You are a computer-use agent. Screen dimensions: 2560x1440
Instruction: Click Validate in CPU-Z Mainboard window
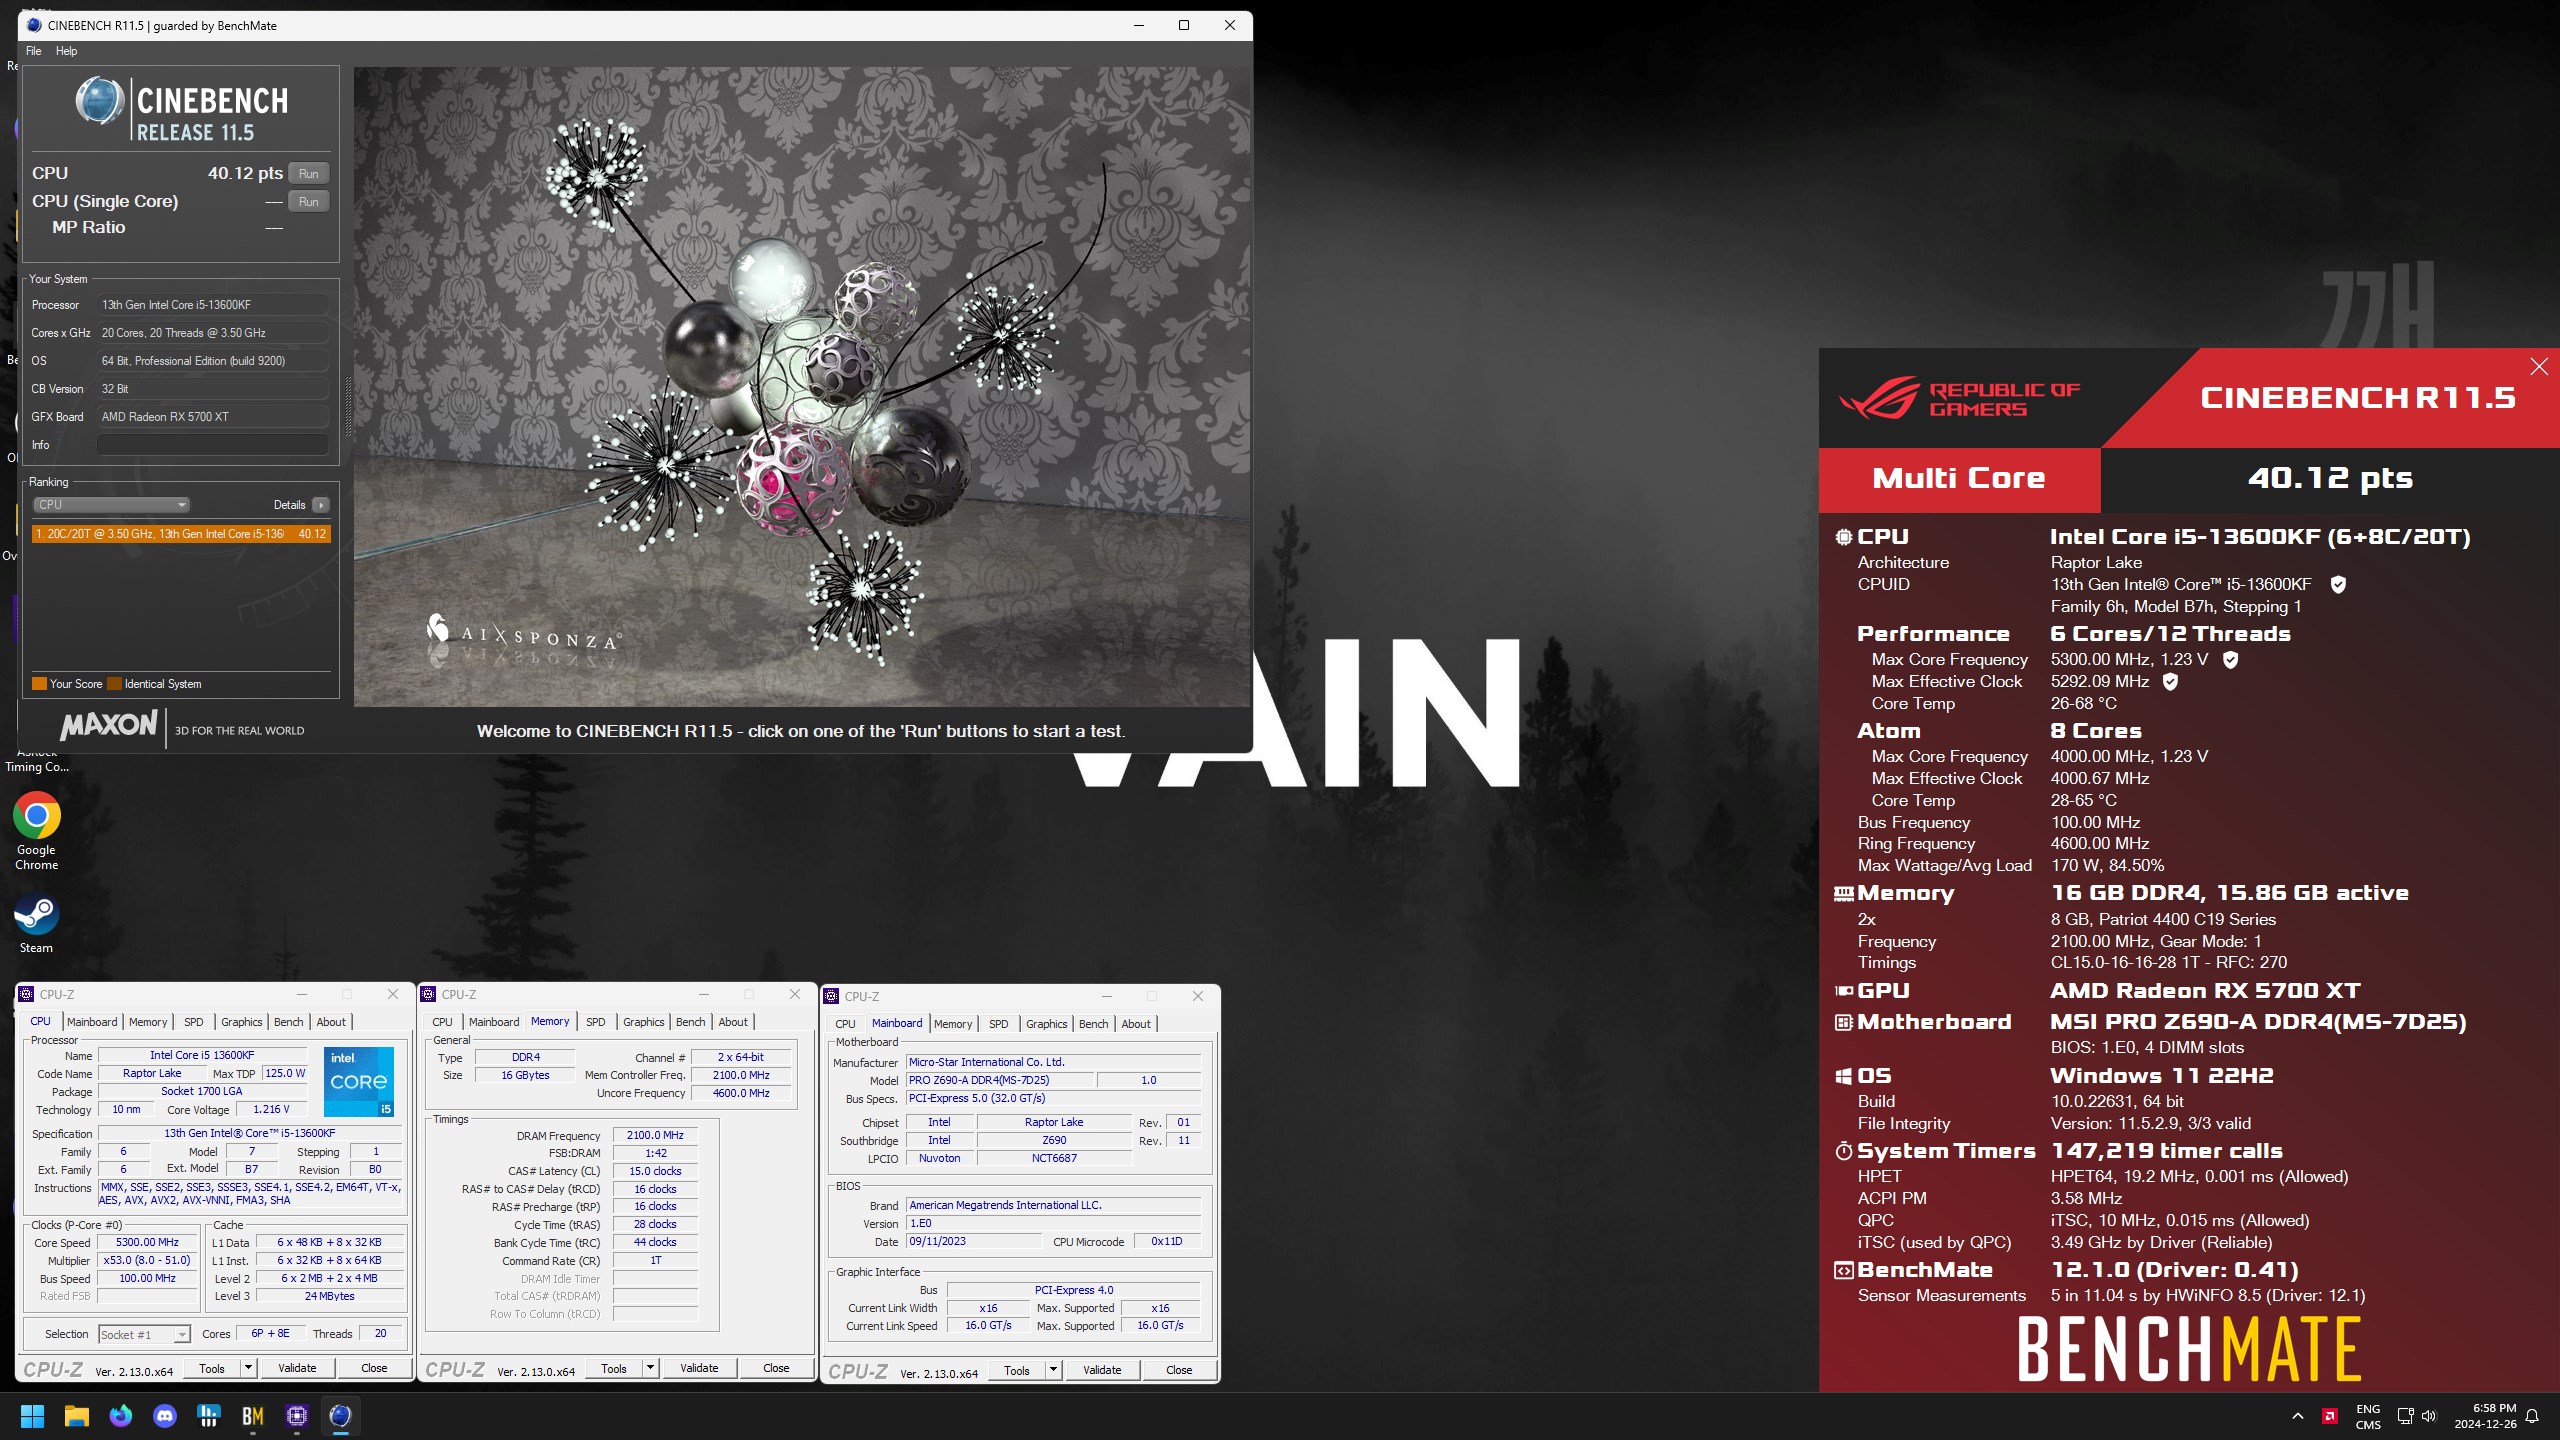(x=1102, y=1370)
